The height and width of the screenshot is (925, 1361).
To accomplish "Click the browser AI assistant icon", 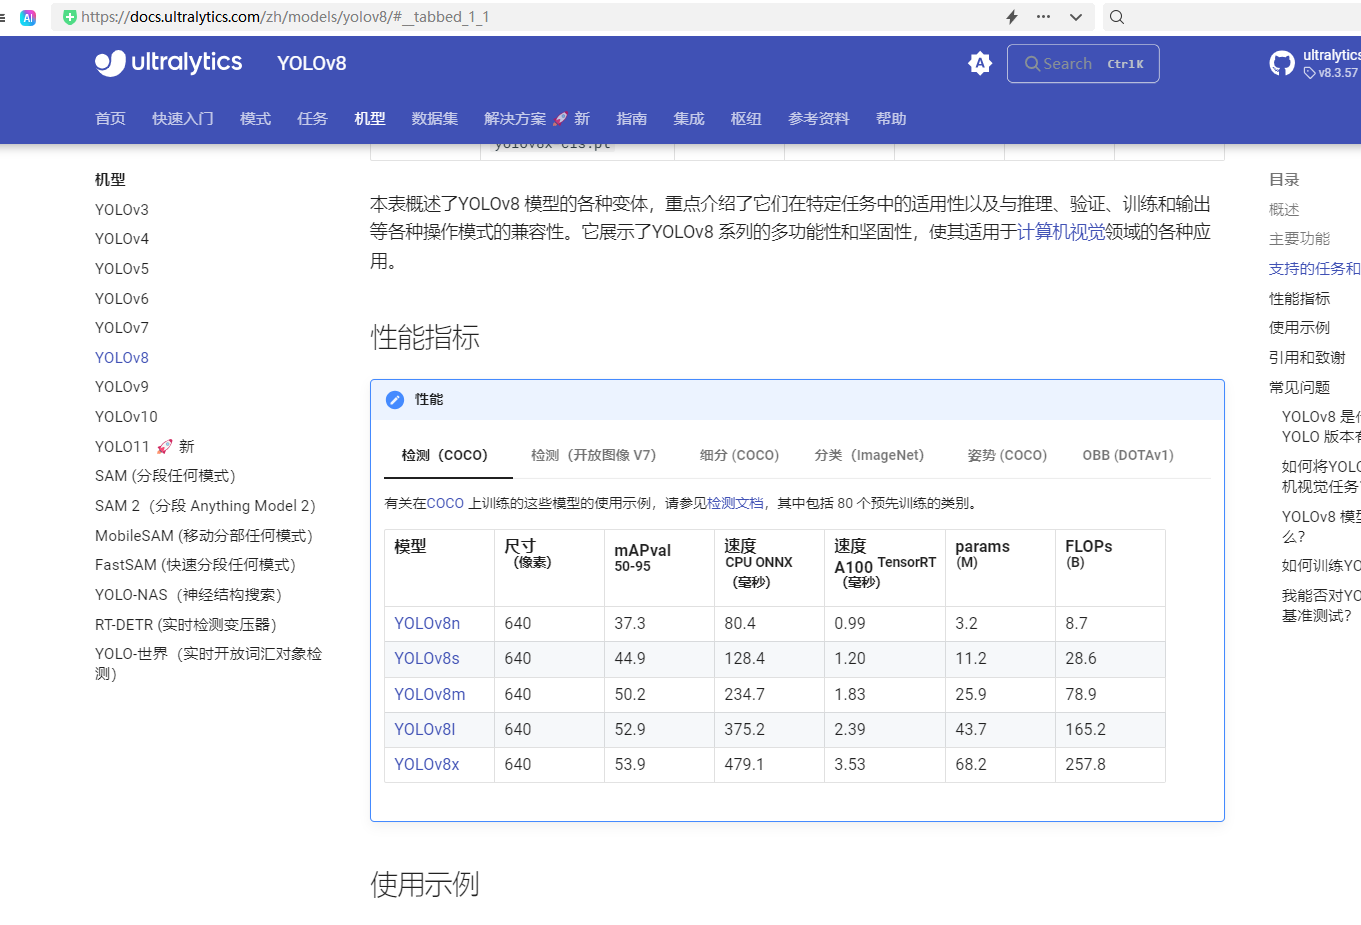I will [28, 17].
